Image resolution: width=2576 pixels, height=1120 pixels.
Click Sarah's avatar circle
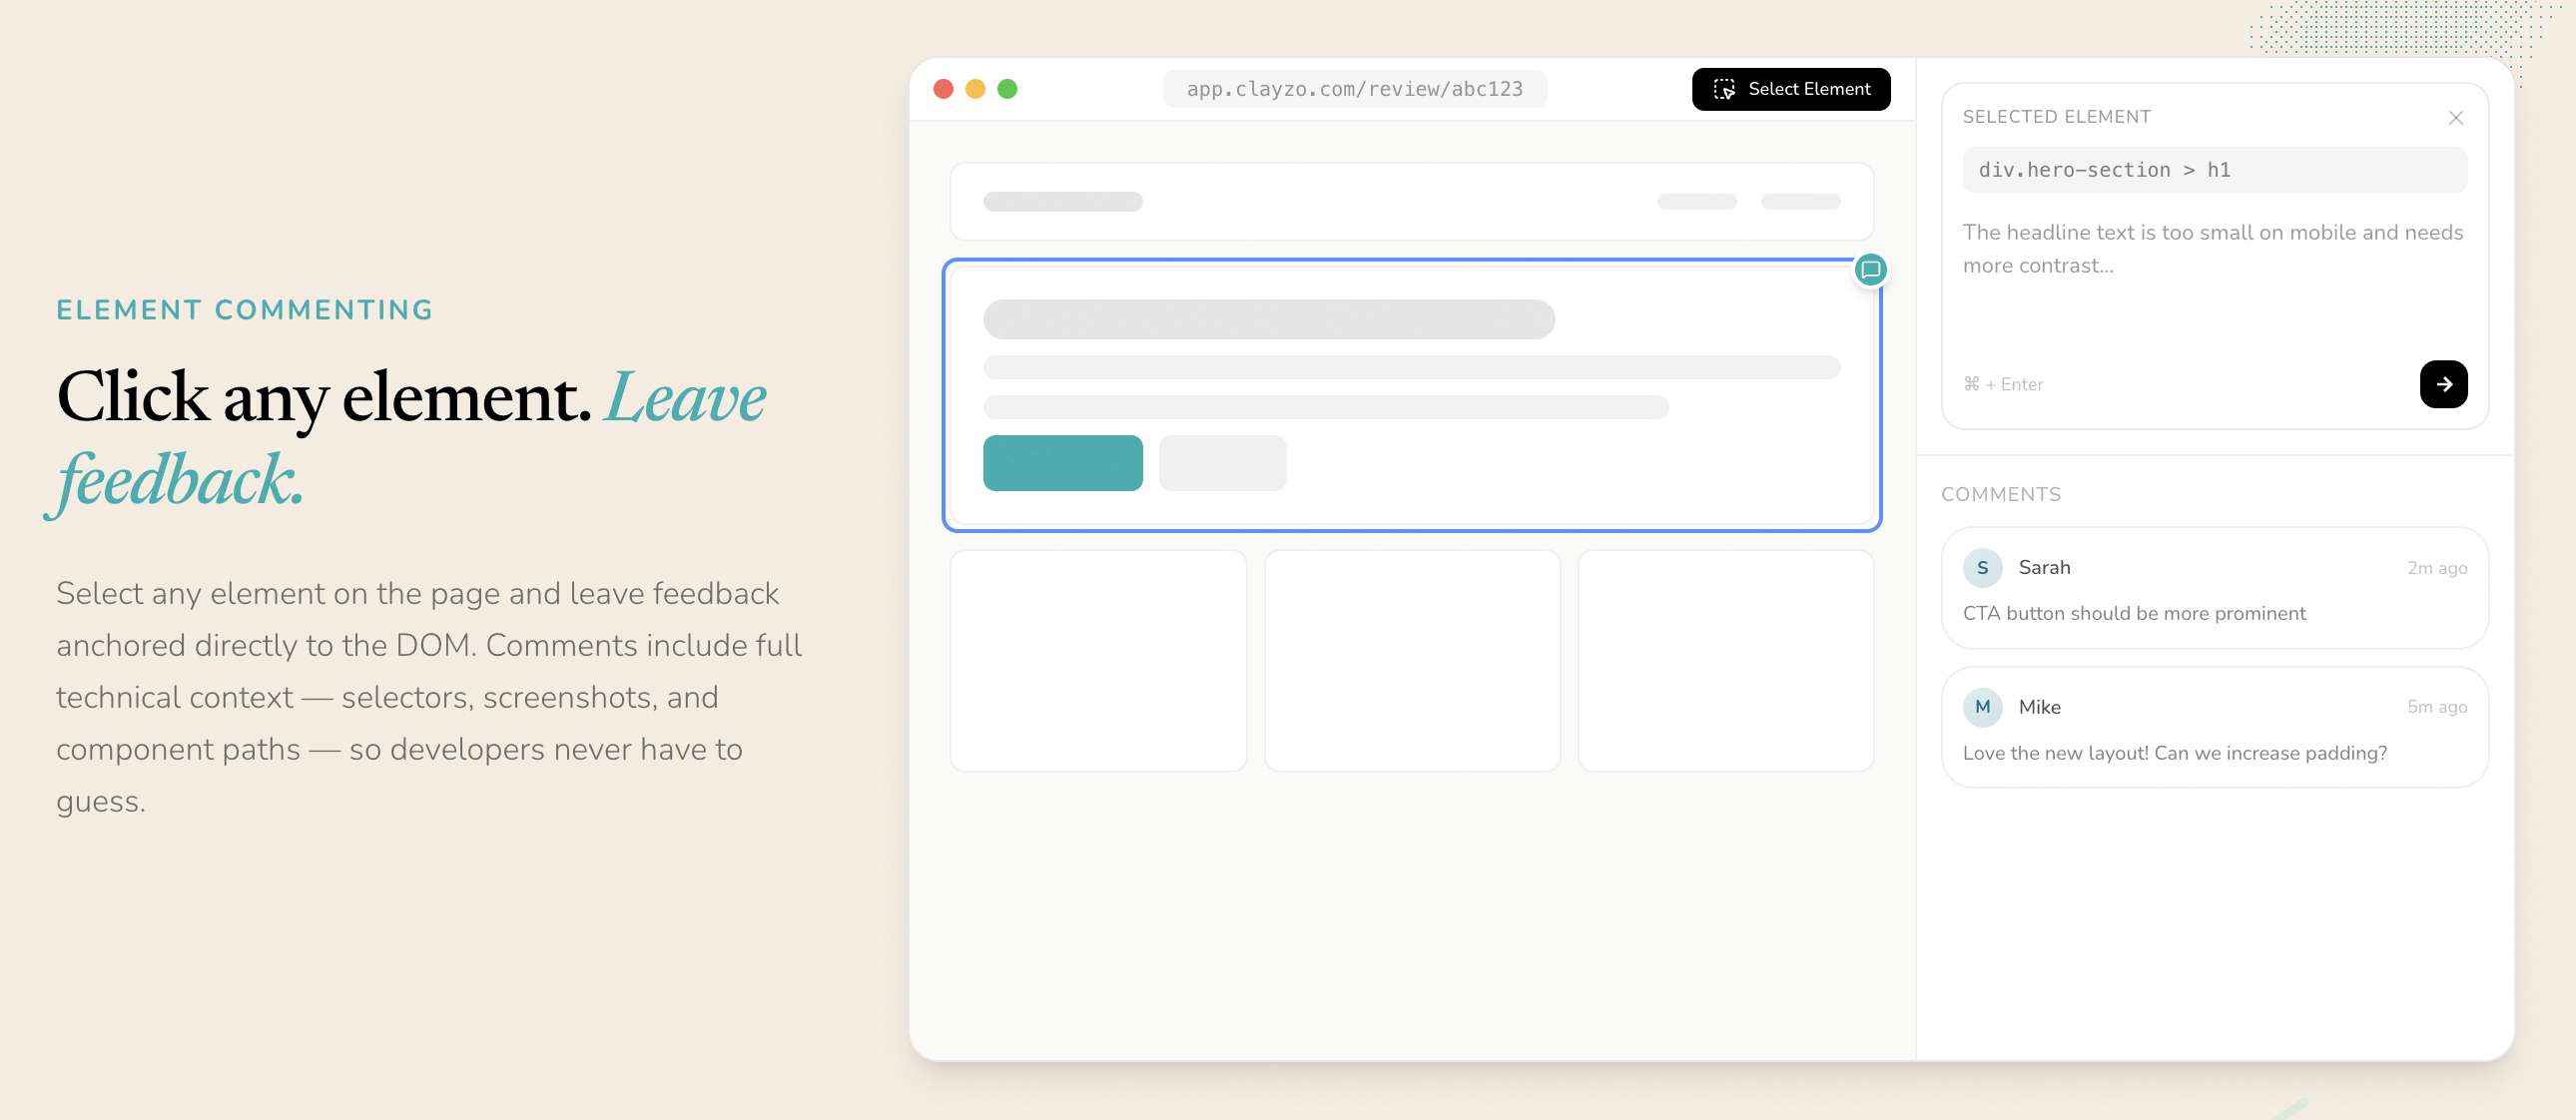coord(1982,567)
